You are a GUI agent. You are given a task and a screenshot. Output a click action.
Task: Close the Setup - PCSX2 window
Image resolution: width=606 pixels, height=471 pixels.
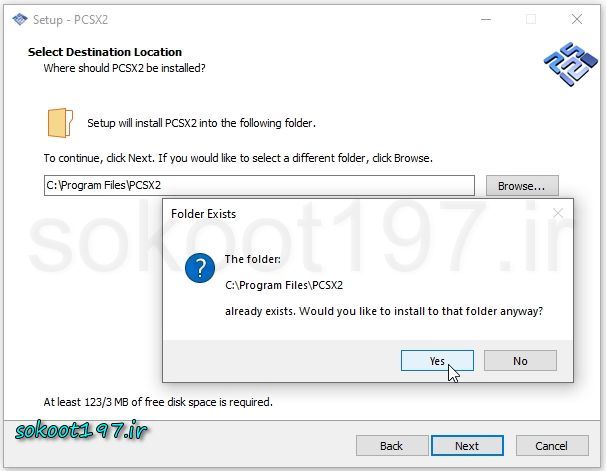pyautogui.click(x=577, y=18)
